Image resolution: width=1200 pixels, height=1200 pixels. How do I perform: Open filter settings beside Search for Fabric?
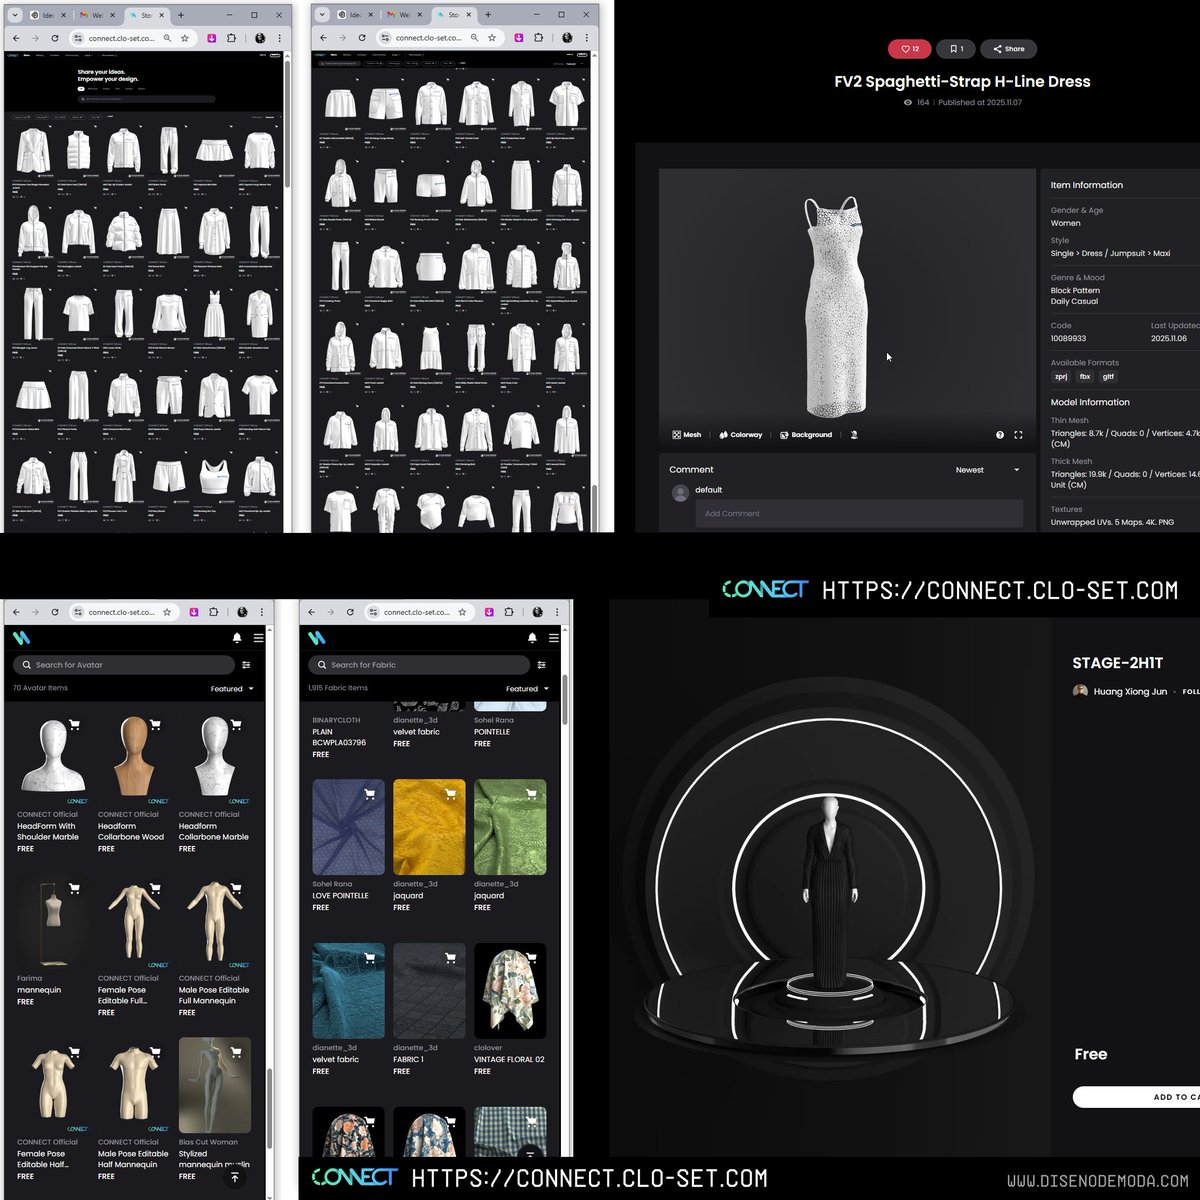[x=541, y=665]
